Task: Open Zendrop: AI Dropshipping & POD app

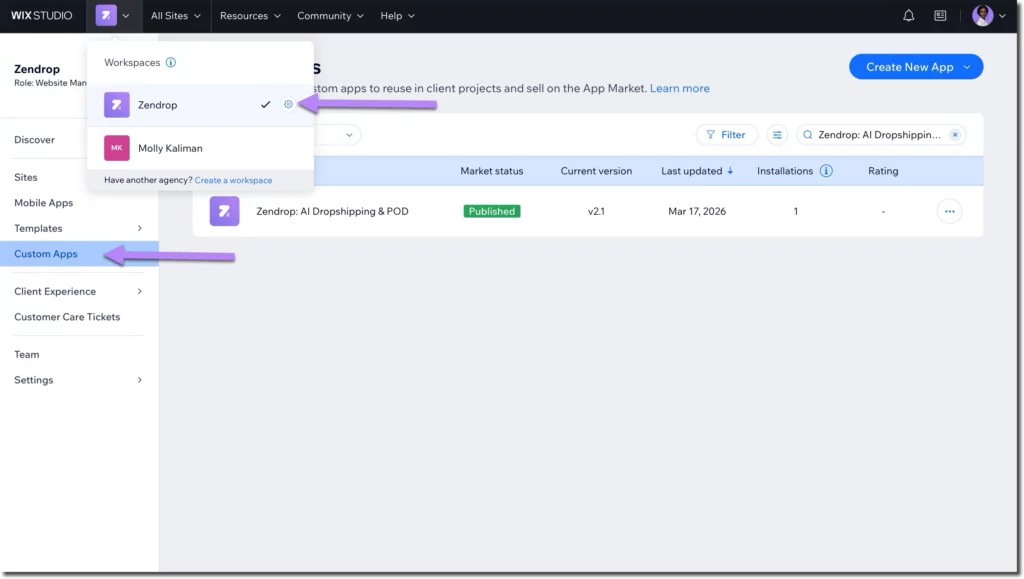Action: (x=332, y=211)
